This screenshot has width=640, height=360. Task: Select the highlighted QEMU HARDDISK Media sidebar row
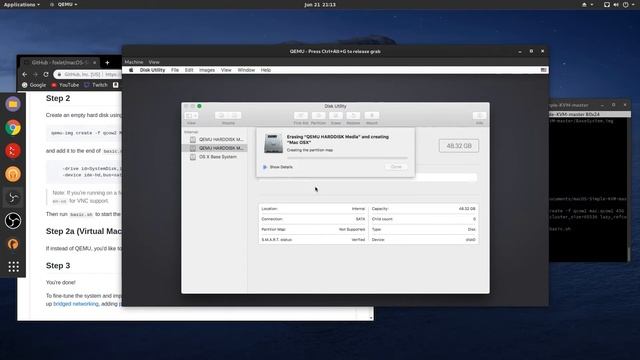[215, 148]
